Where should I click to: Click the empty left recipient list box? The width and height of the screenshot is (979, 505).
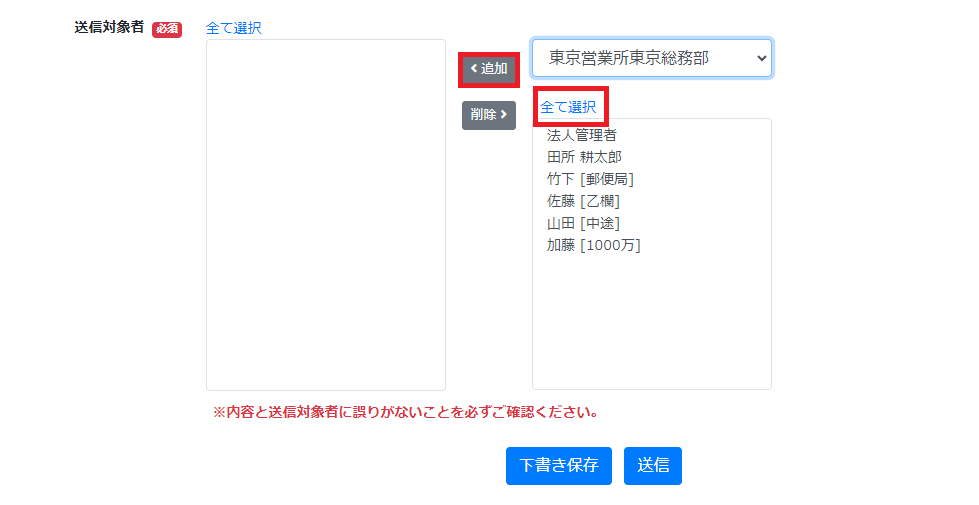pos(326,215)
